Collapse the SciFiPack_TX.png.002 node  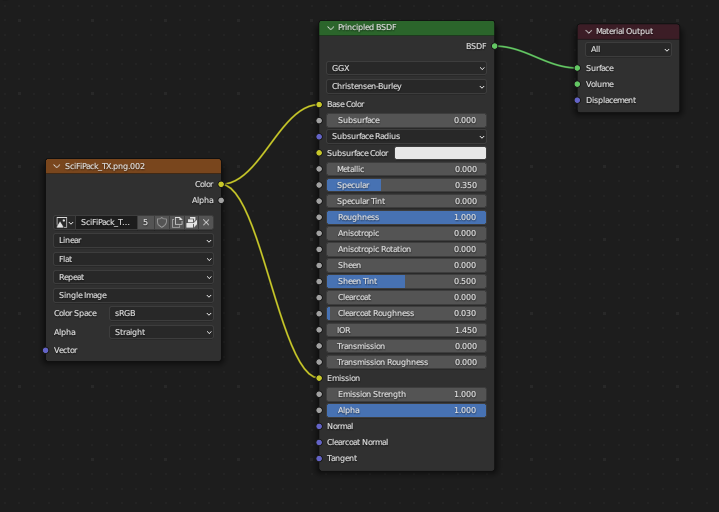pyautogui.click(x=56, y=166)
